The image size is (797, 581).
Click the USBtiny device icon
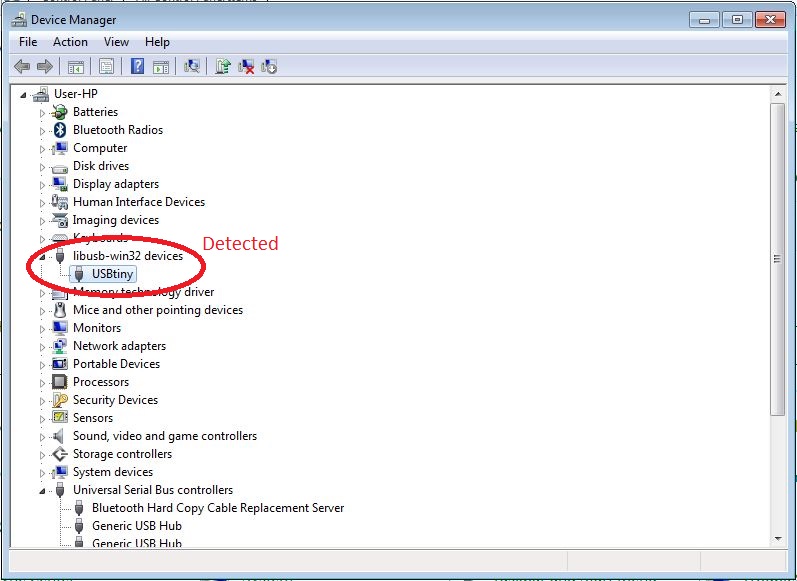(79, 274)
